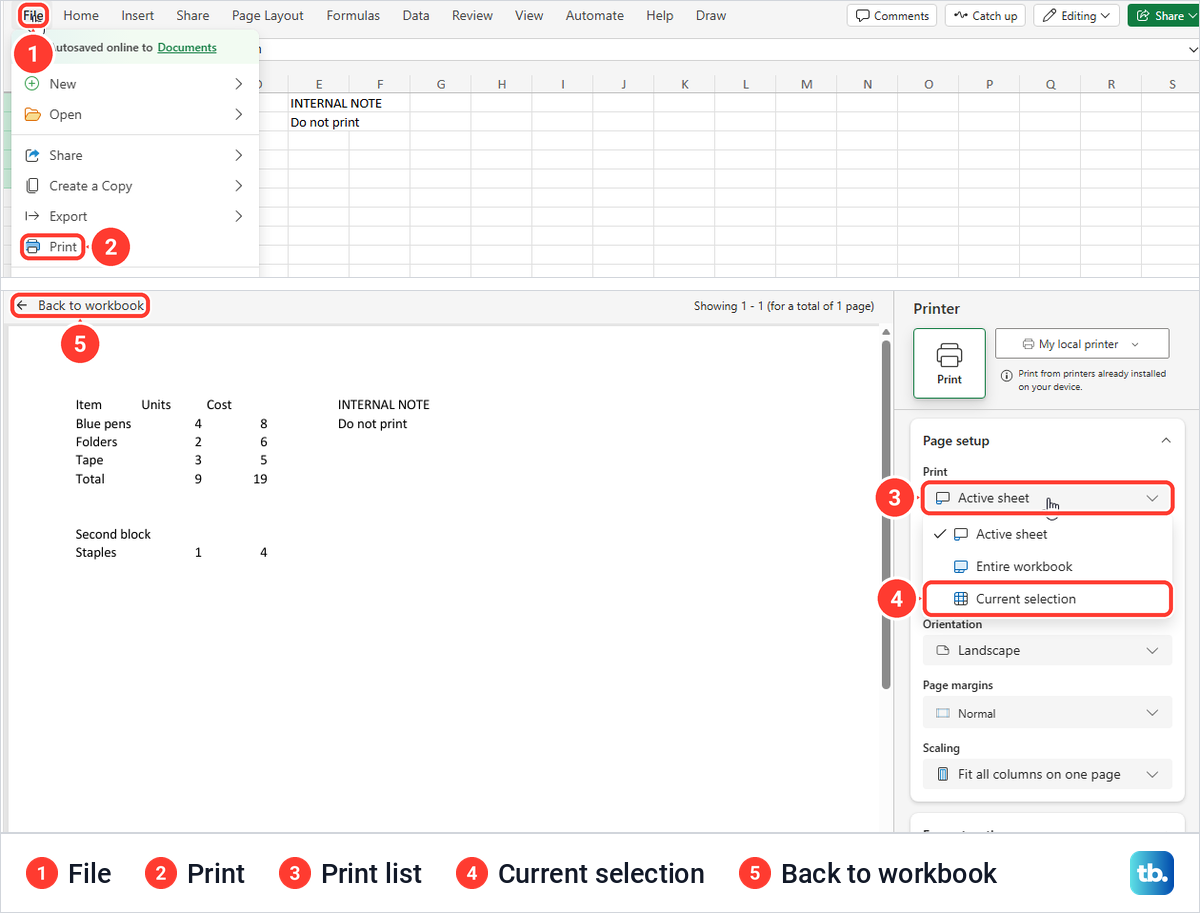This screenshot has height=913, width=1200.
Task: Switch to the Home ribbon tab
Action: (x=81, y=16)
